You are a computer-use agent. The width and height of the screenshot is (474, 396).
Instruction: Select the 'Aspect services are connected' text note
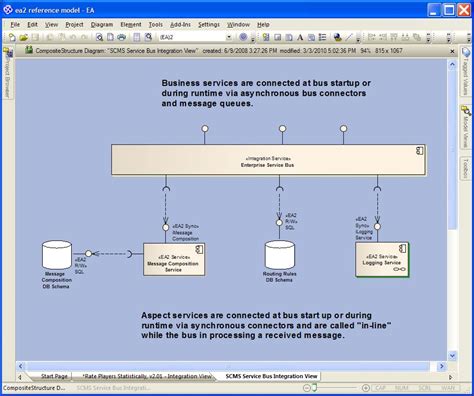click(266, 325)
